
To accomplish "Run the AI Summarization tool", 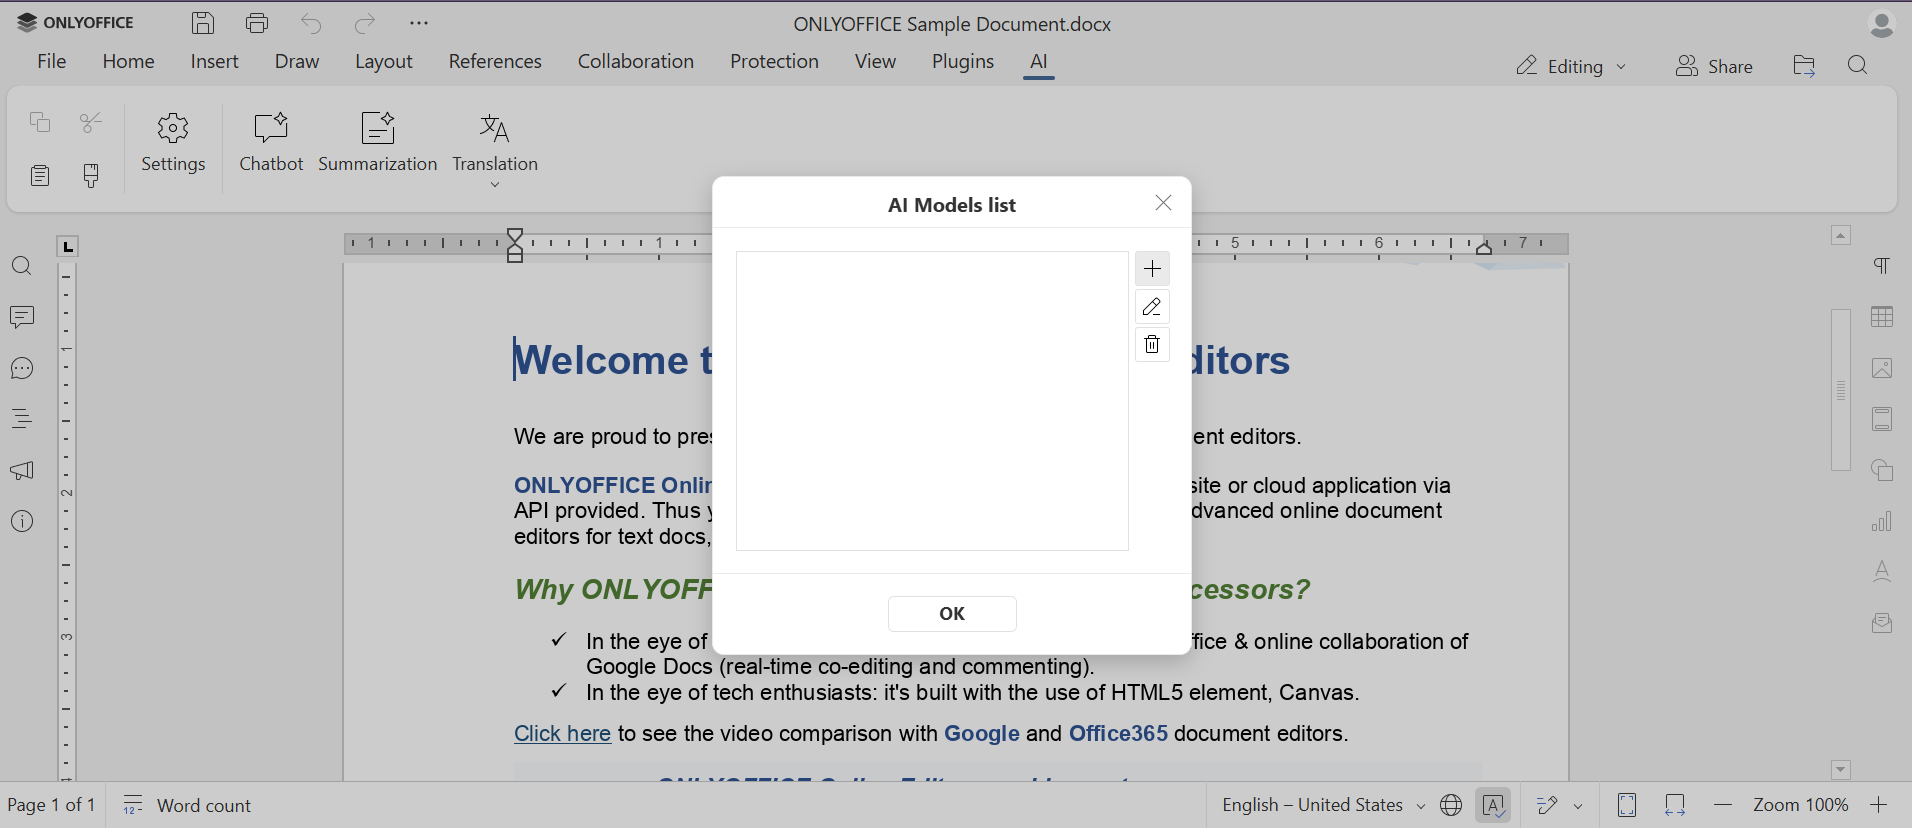I will tap(378, 143).
